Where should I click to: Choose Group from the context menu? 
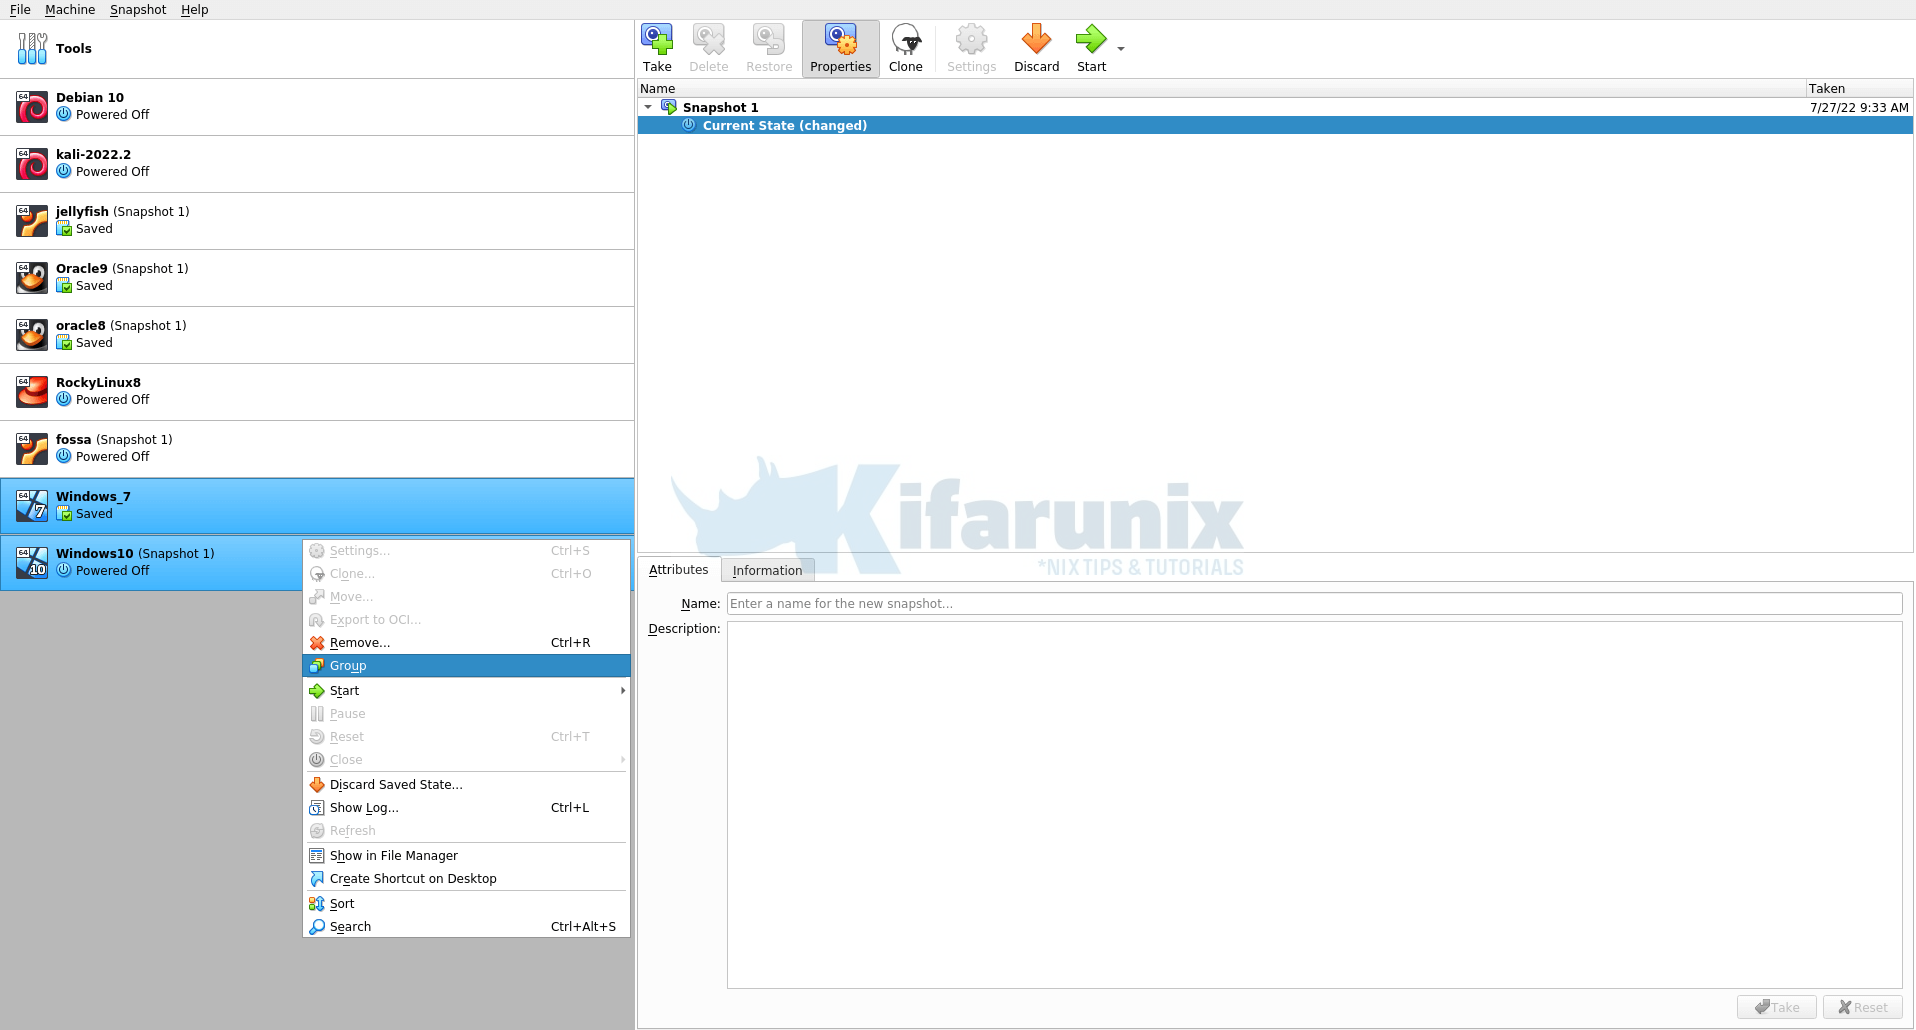[346, 665]
